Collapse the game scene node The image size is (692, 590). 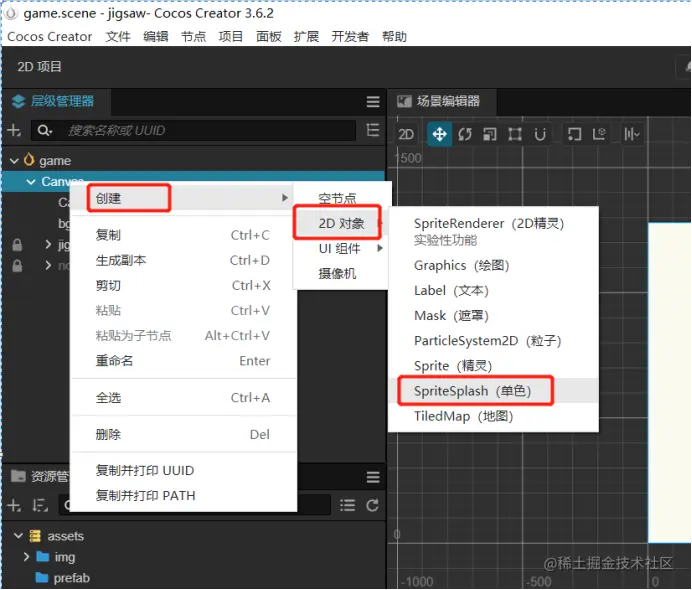click(x=14, y=161)
